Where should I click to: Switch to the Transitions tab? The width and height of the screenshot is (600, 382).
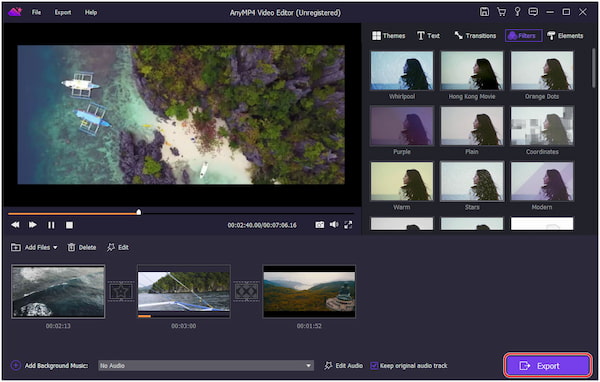(x=475, y=36)
